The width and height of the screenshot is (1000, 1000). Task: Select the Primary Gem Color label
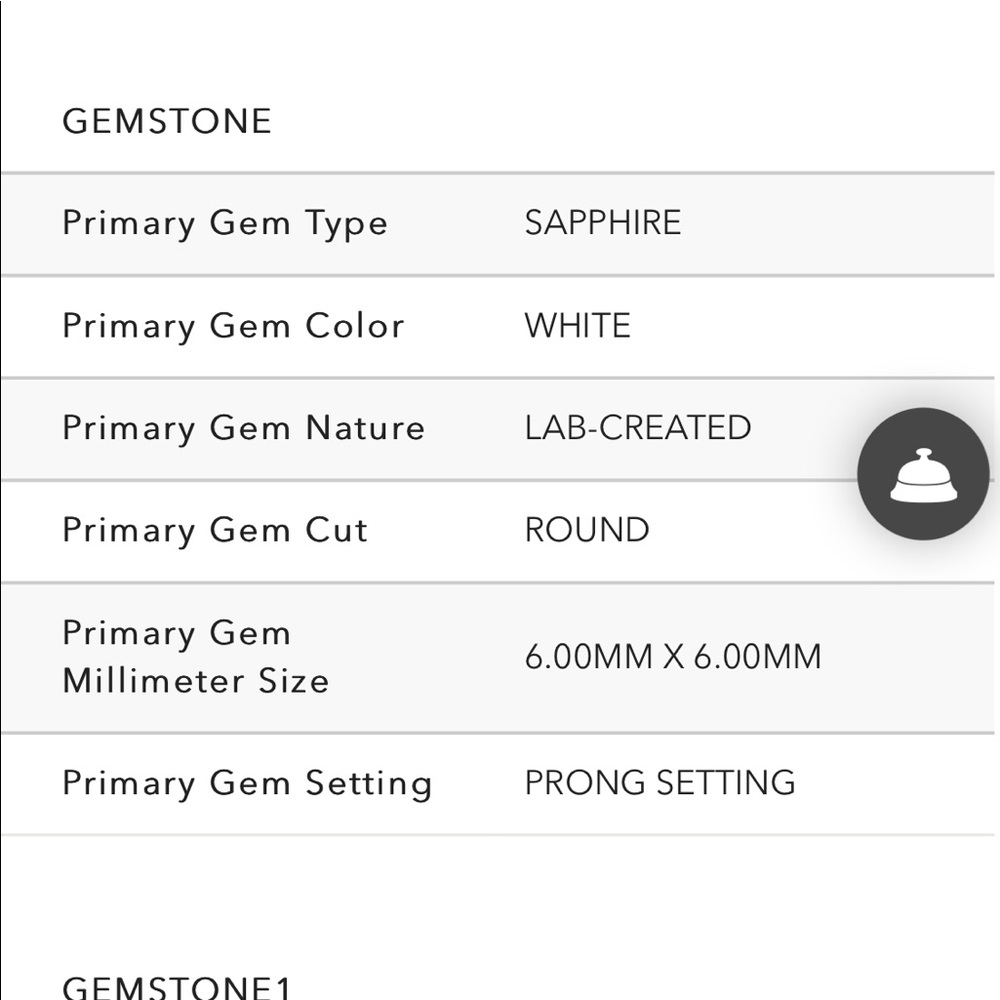(x=233, y=327)
